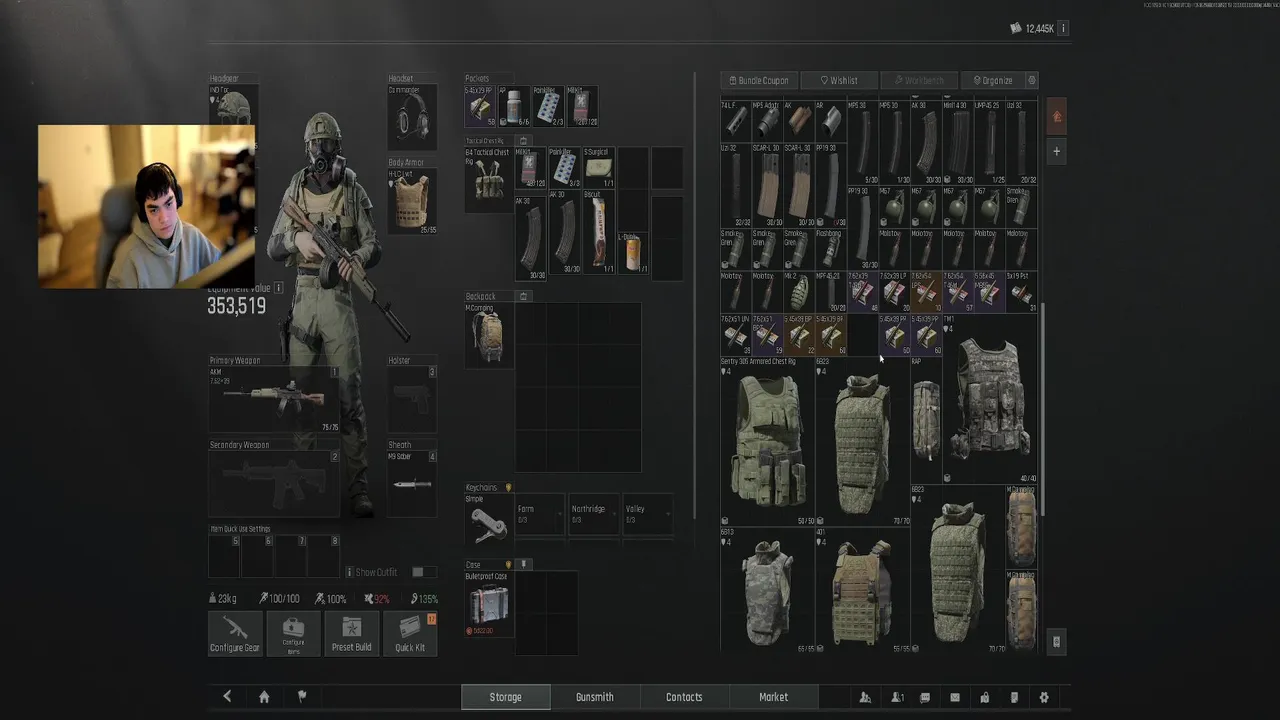Open the chat bubble icon
The width and height of the screenshot is (1280, 720).
click(x=924, y=697)
